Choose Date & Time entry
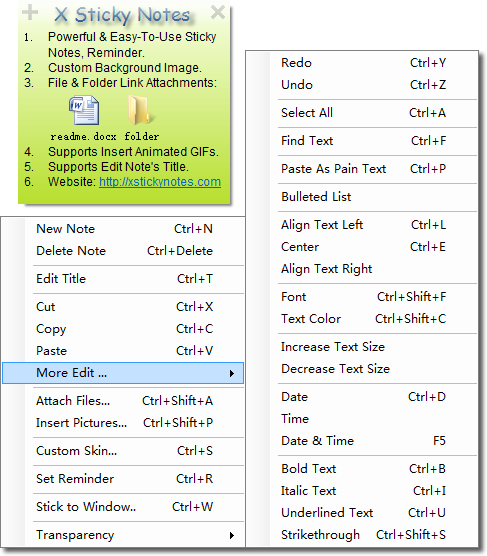The height and width of the screenshot is (556, 487). [x=363, y=441]
